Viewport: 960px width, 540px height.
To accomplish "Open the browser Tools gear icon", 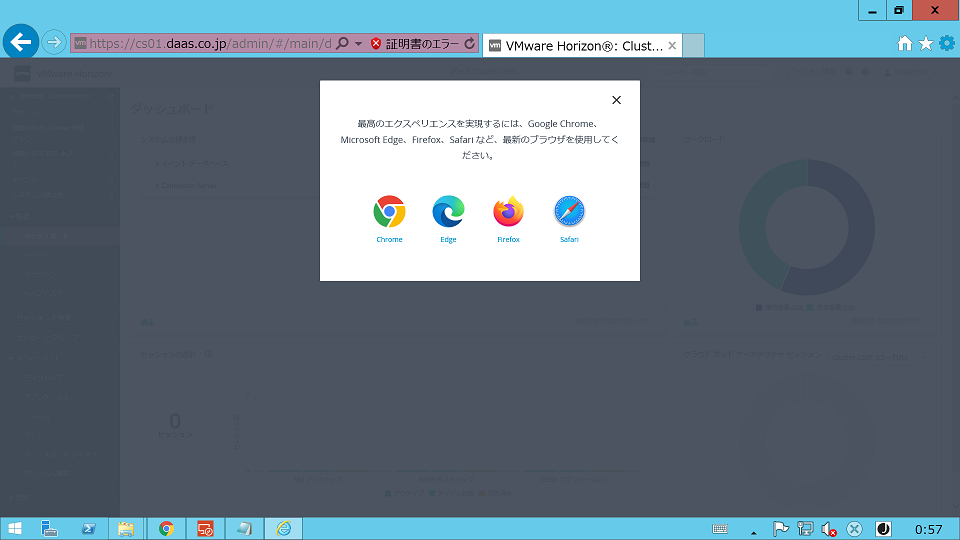I will (947, 43).
